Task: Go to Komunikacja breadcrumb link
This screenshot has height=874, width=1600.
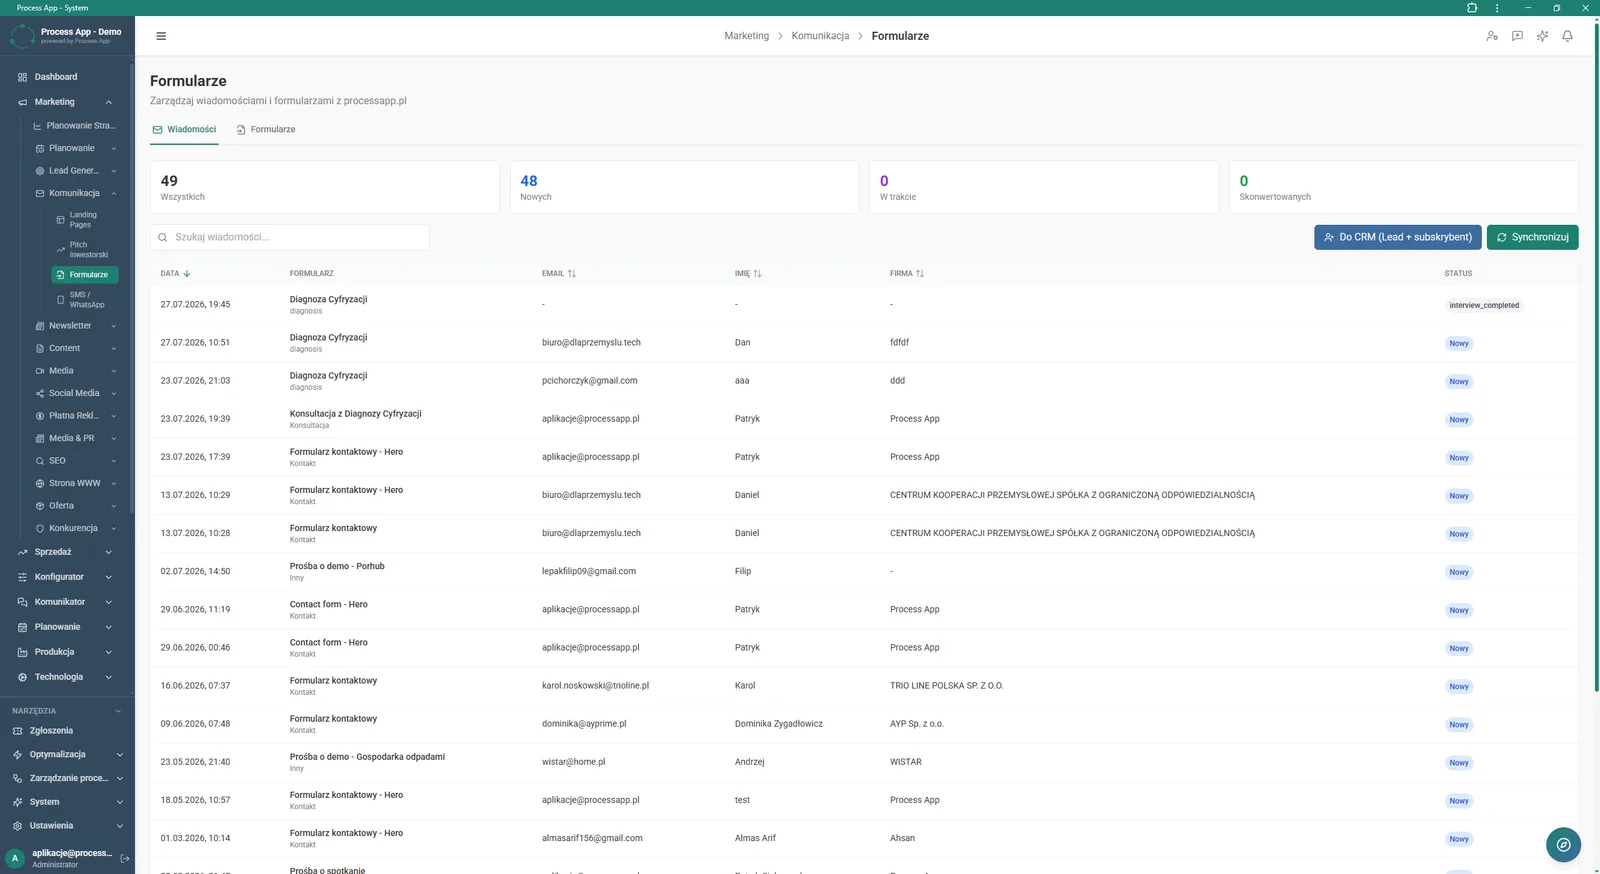Action: 820,36
